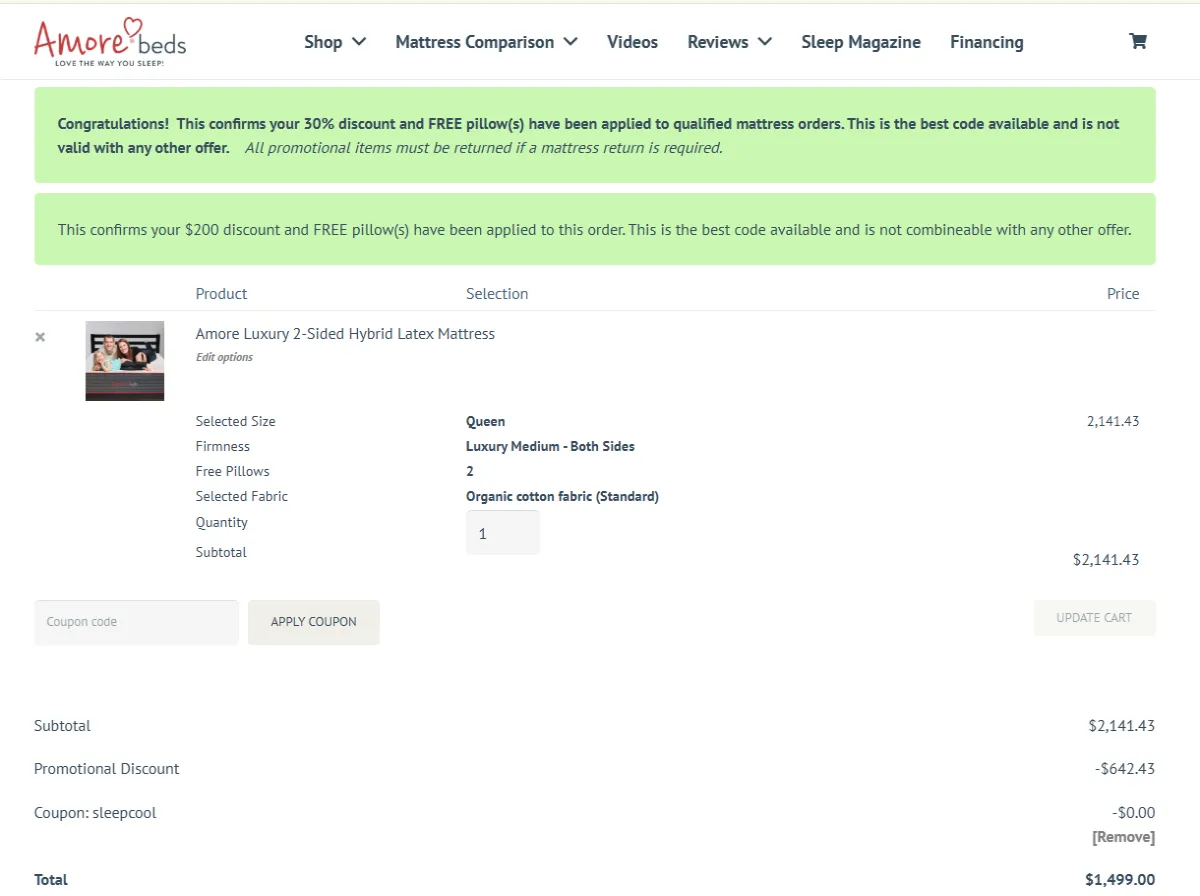1200x896 pixels.
Task: Click the chevron arrow beside Shop
Action: tap(359, 42)
